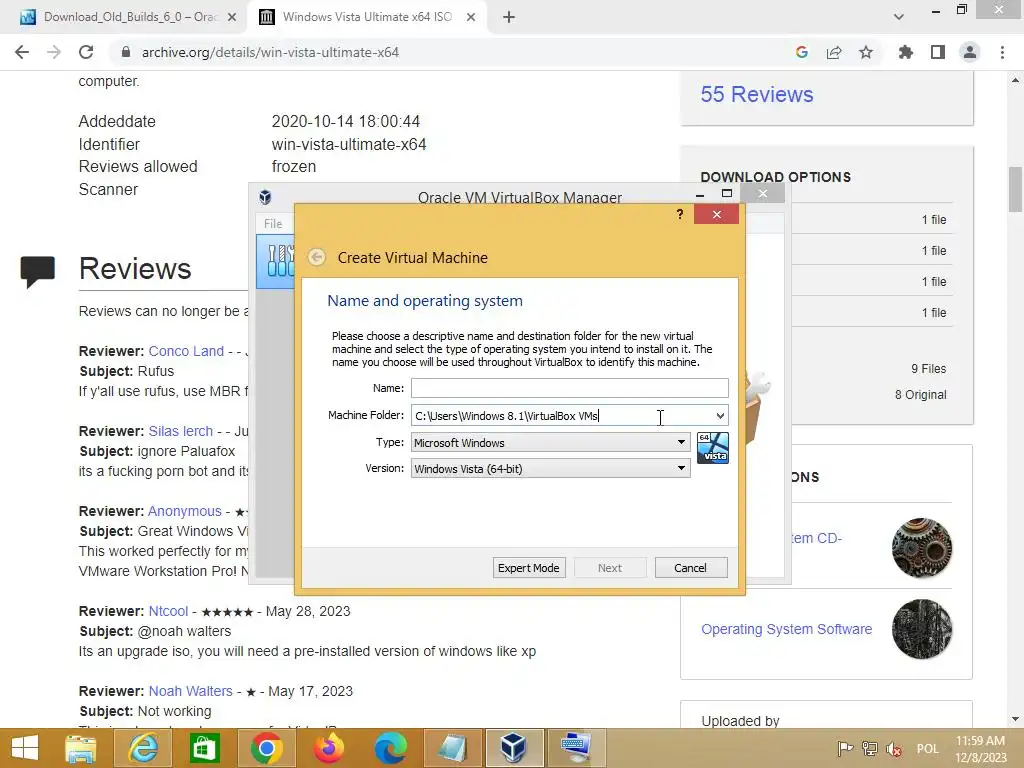
Task: Close the Windows Vista Ultimate tab
Action: tap(471, 18)
